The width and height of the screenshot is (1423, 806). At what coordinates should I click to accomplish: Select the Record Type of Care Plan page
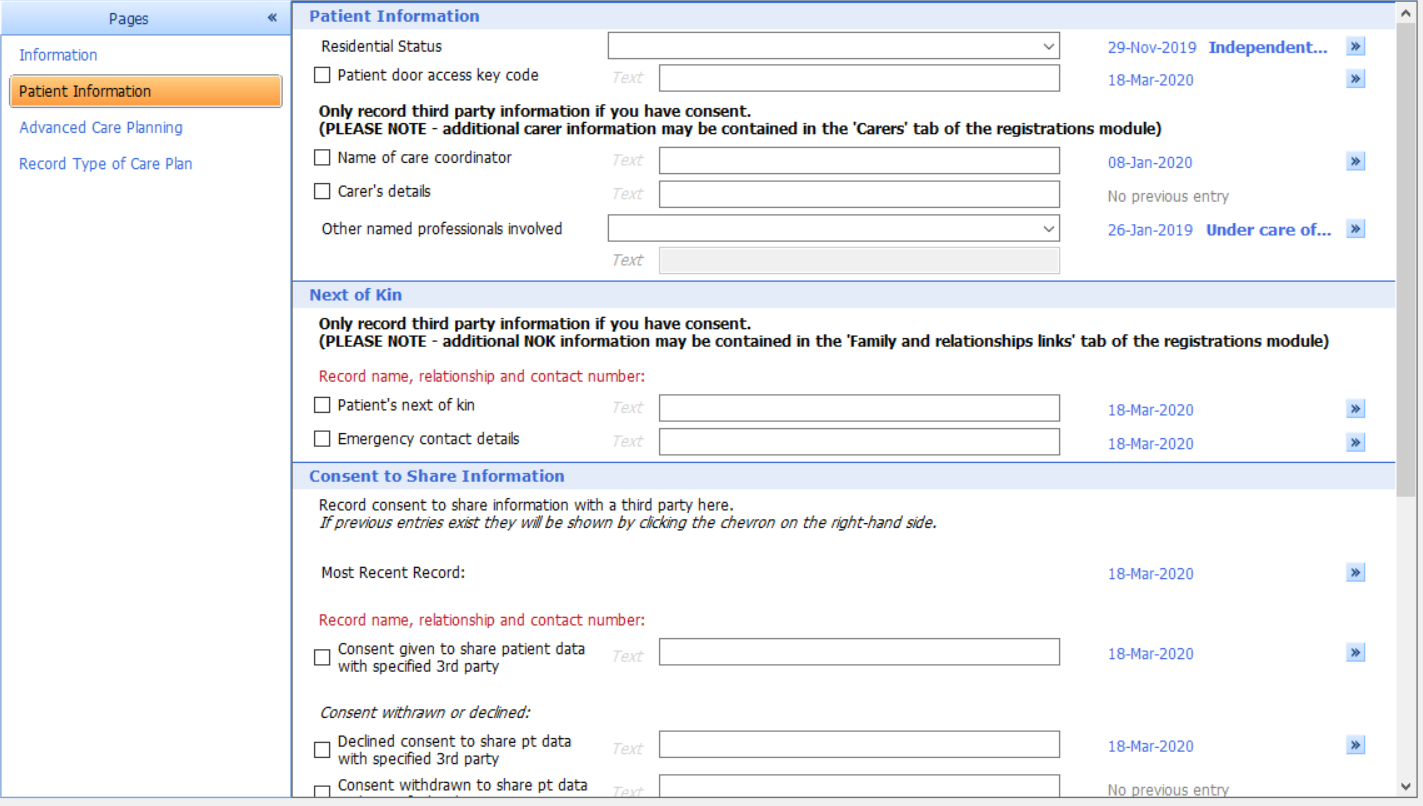(105, 163)
